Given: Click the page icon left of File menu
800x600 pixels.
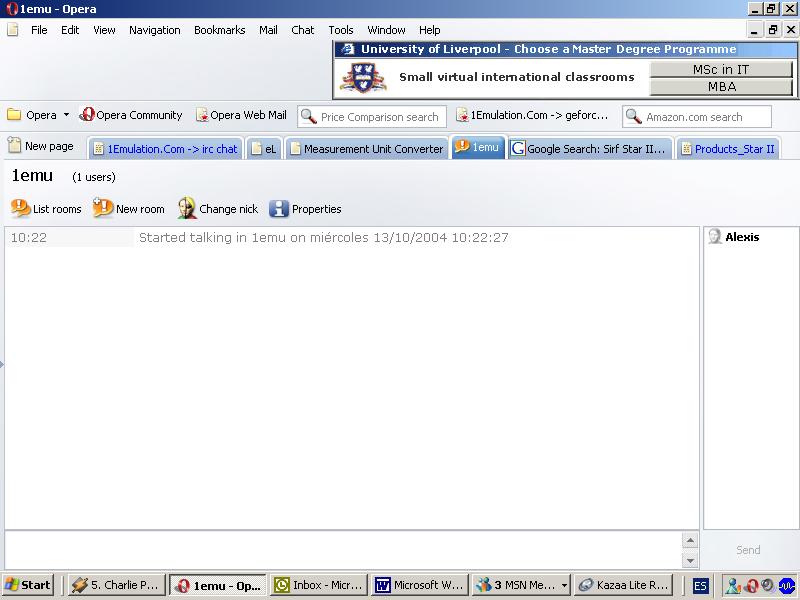Looking at the screenshot, I should 13,30.
